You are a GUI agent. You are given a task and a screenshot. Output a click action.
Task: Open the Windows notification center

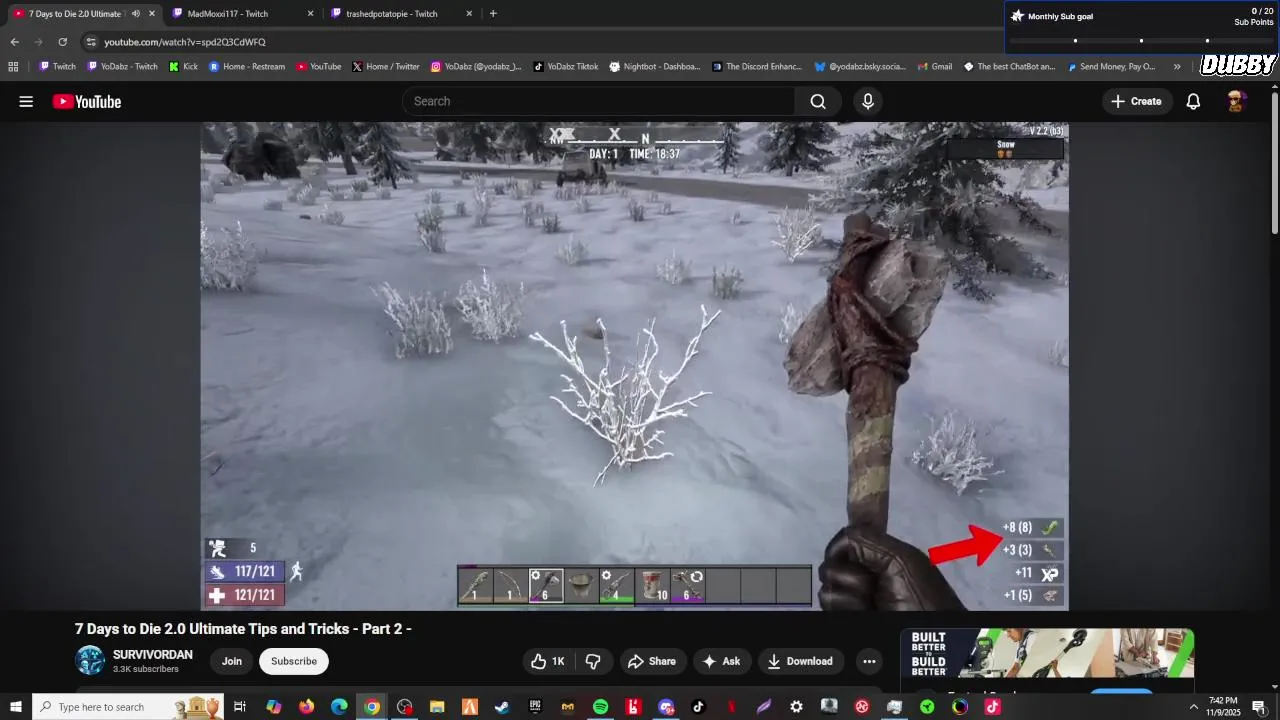click(x=1259, y=707)
